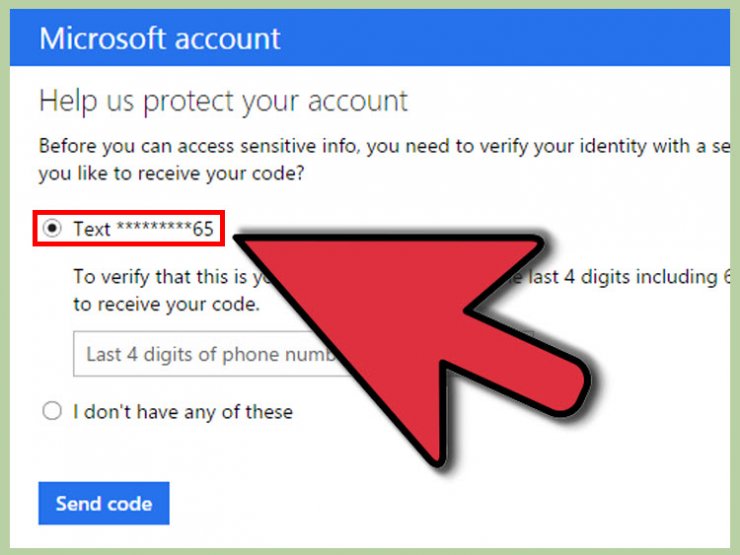Viewport: 740px width, 555px height.
Task: Select the Text *********65 radio button
Action: 52,228
